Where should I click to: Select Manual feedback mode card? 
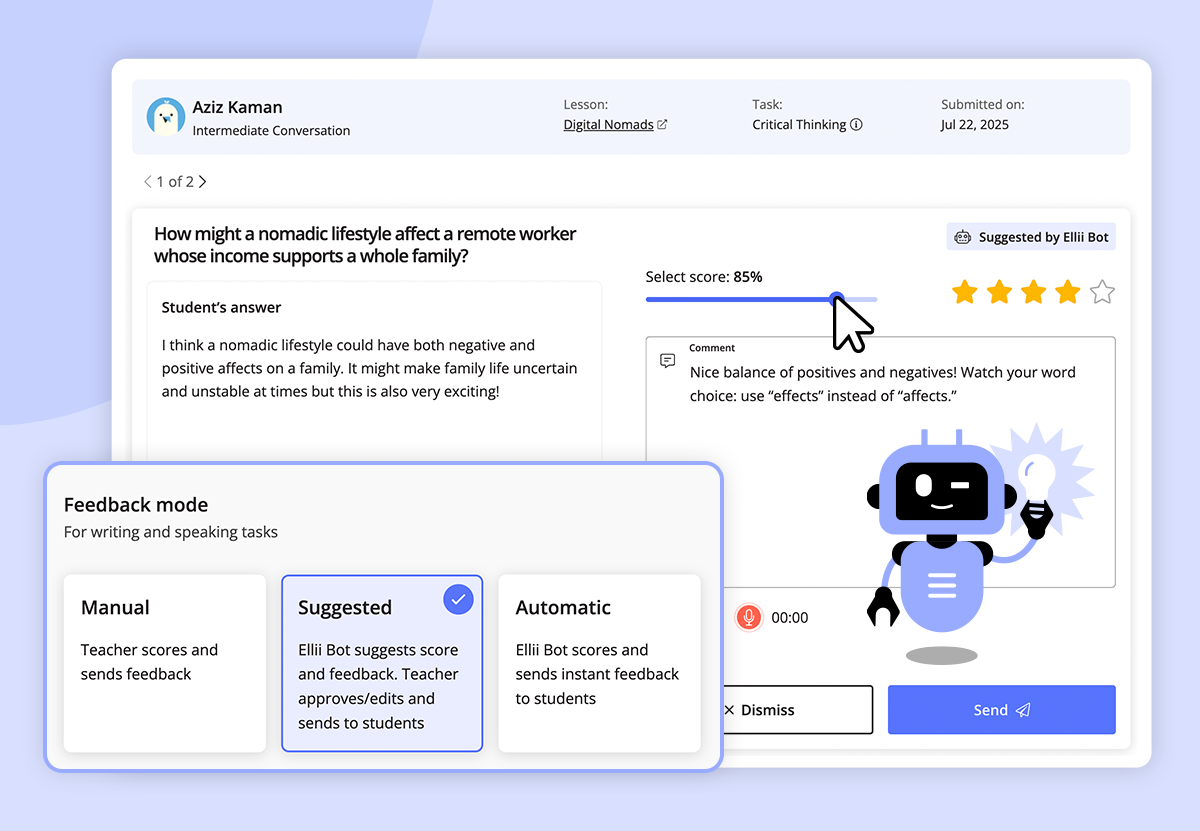pos(165,663)
